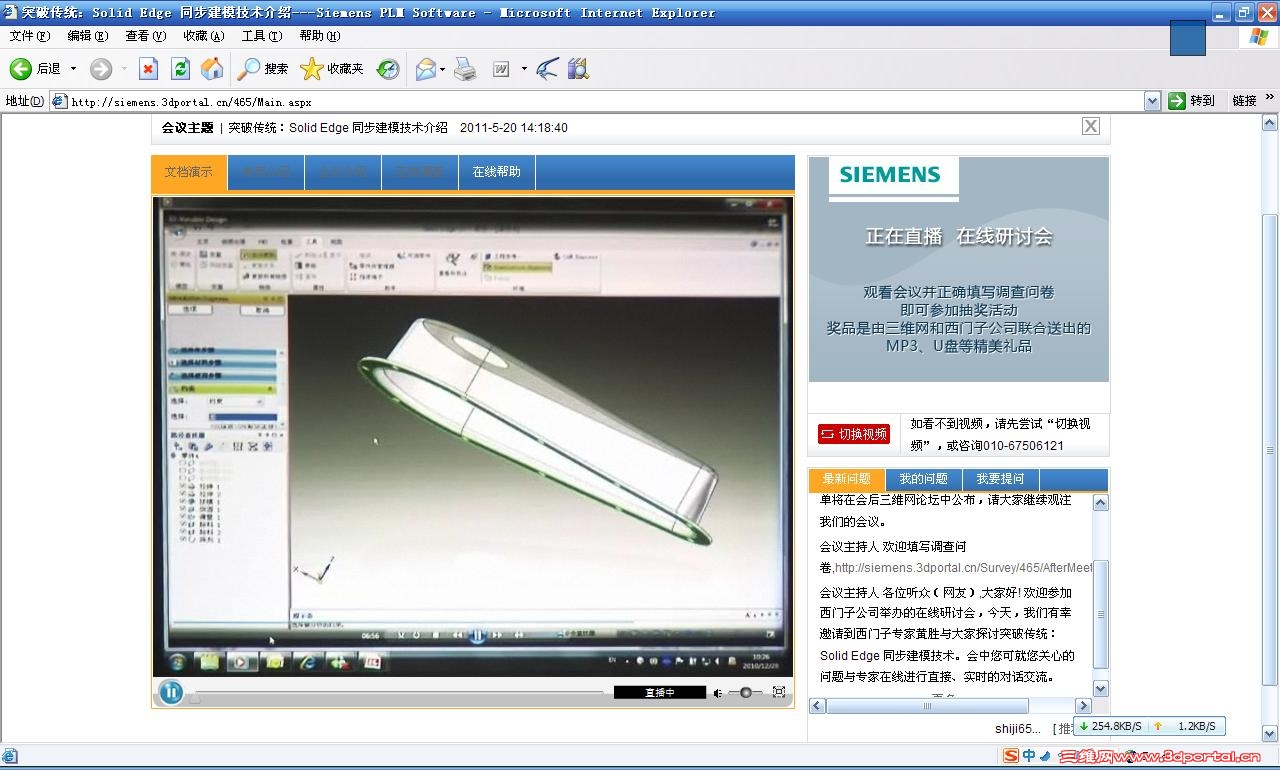Select the 我的问题 tab

[x=923, y=479]
